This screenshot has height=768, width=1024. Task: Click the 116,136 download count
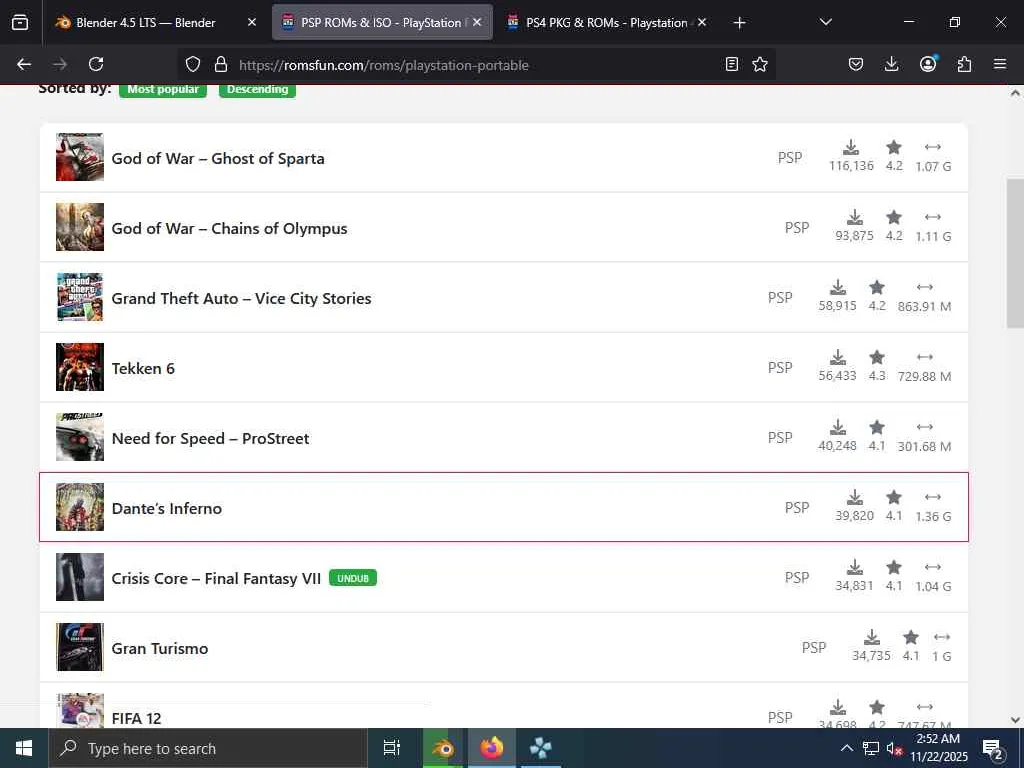point(851,166)
